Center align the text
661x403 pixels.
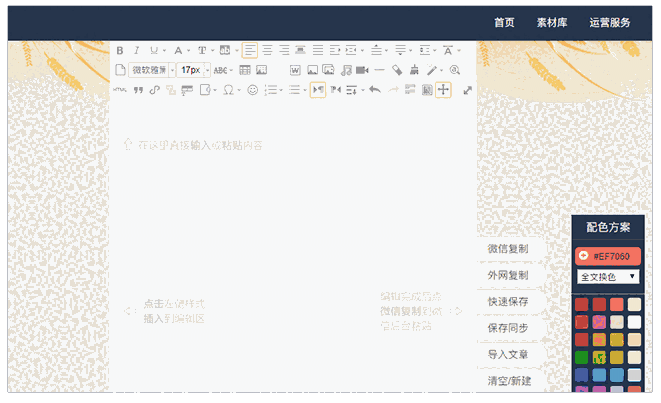click(267, 51)
